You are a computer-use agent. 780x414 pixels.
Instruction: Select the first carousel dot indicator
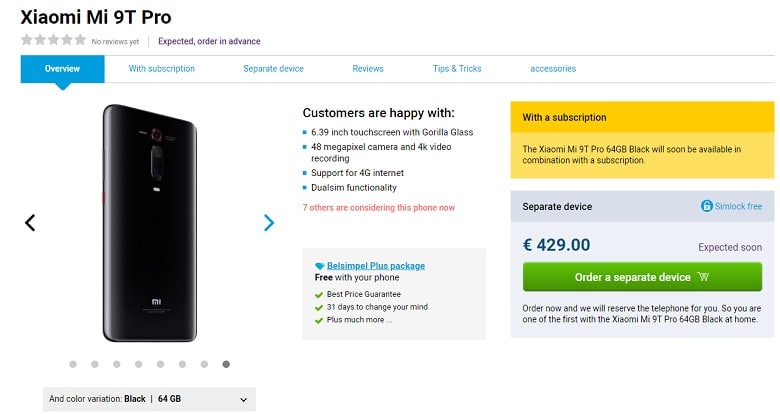coord(73,364)
